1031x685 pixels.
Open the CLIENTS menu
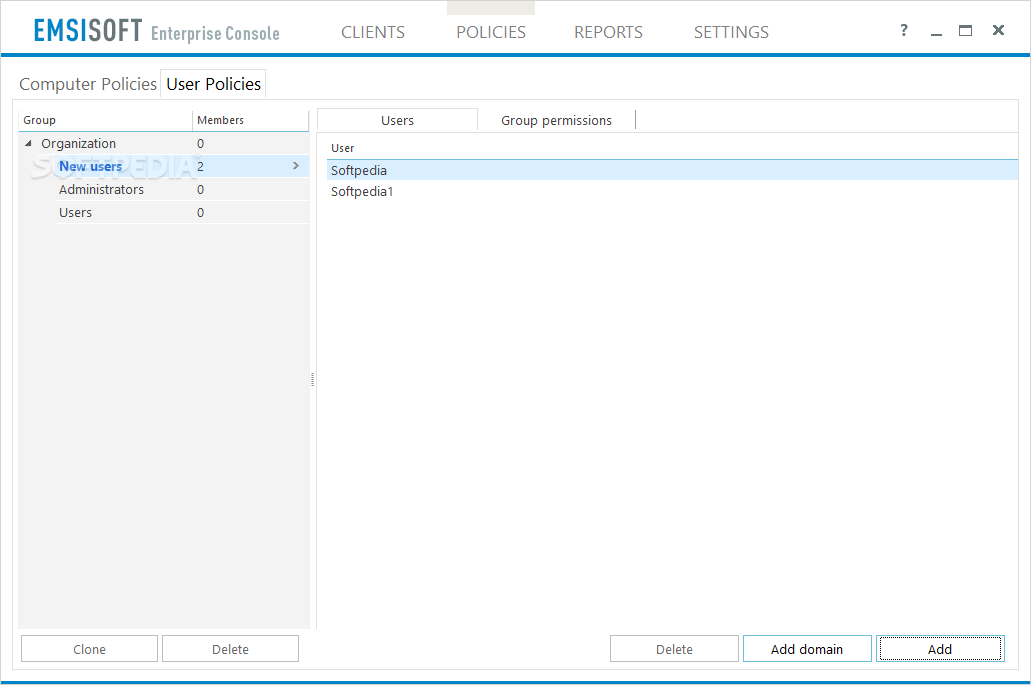click(373, 32)
